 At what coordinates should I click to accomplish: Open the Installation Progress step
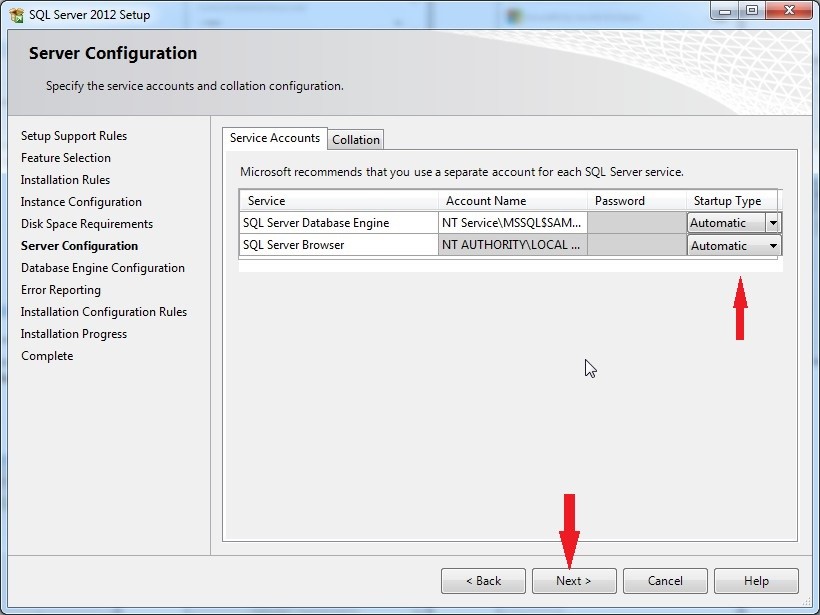click(73, 333)
